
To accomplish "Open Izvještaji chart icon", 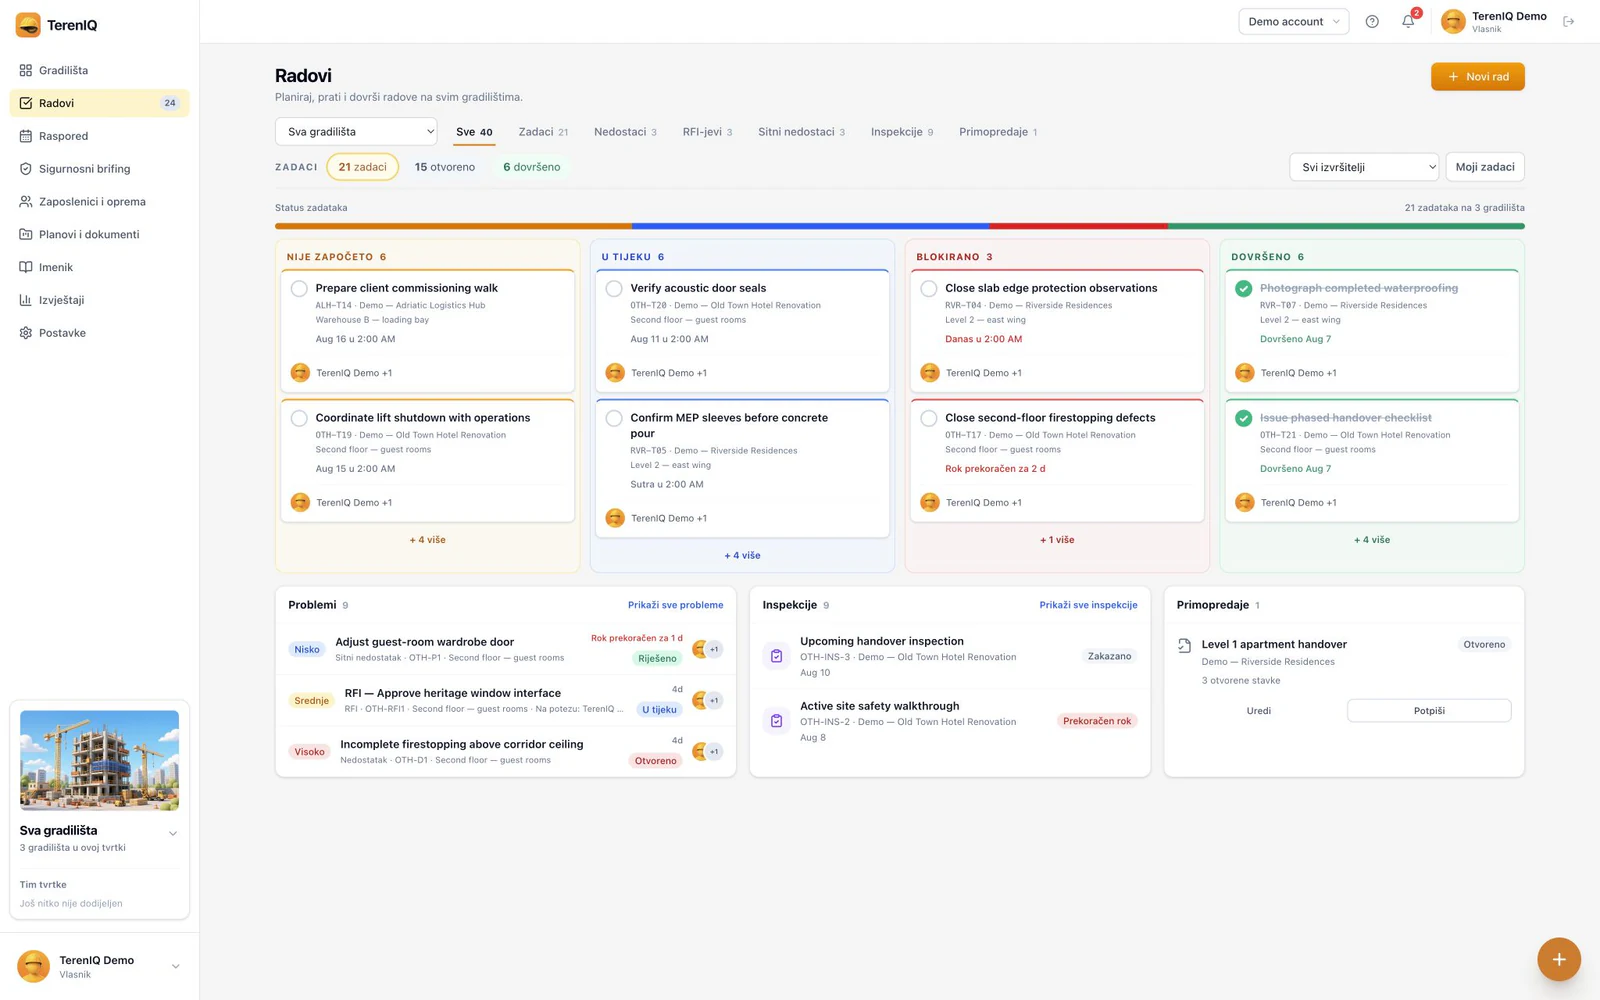I will 26,300.
